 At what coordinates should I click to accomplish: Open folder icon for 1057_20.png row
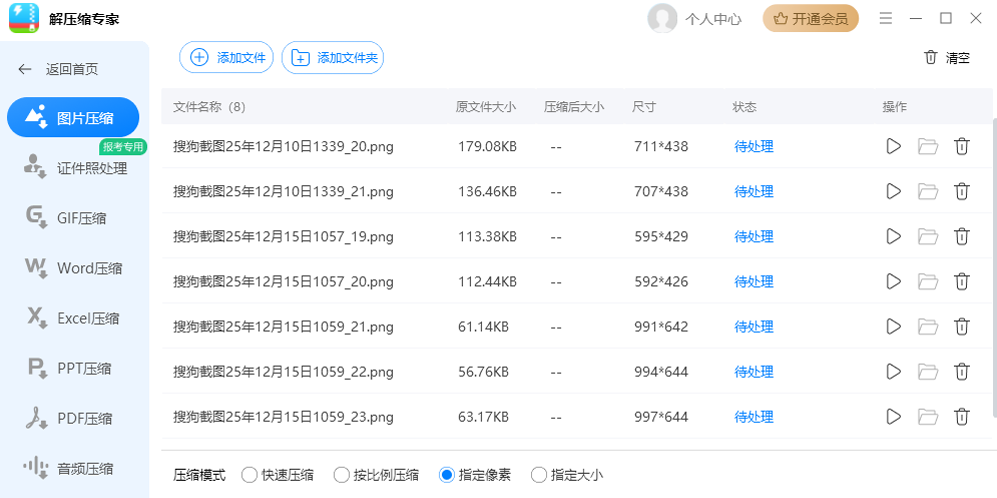(928, 282)
